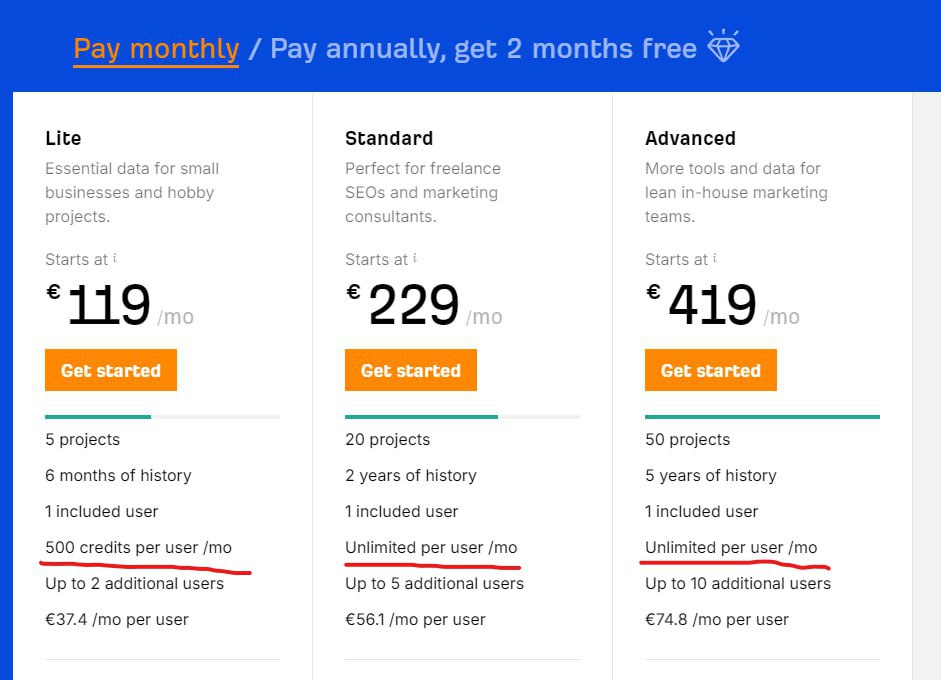
Task: Click the Lite plan's green progress bar
Action: [x=98, y=416]
